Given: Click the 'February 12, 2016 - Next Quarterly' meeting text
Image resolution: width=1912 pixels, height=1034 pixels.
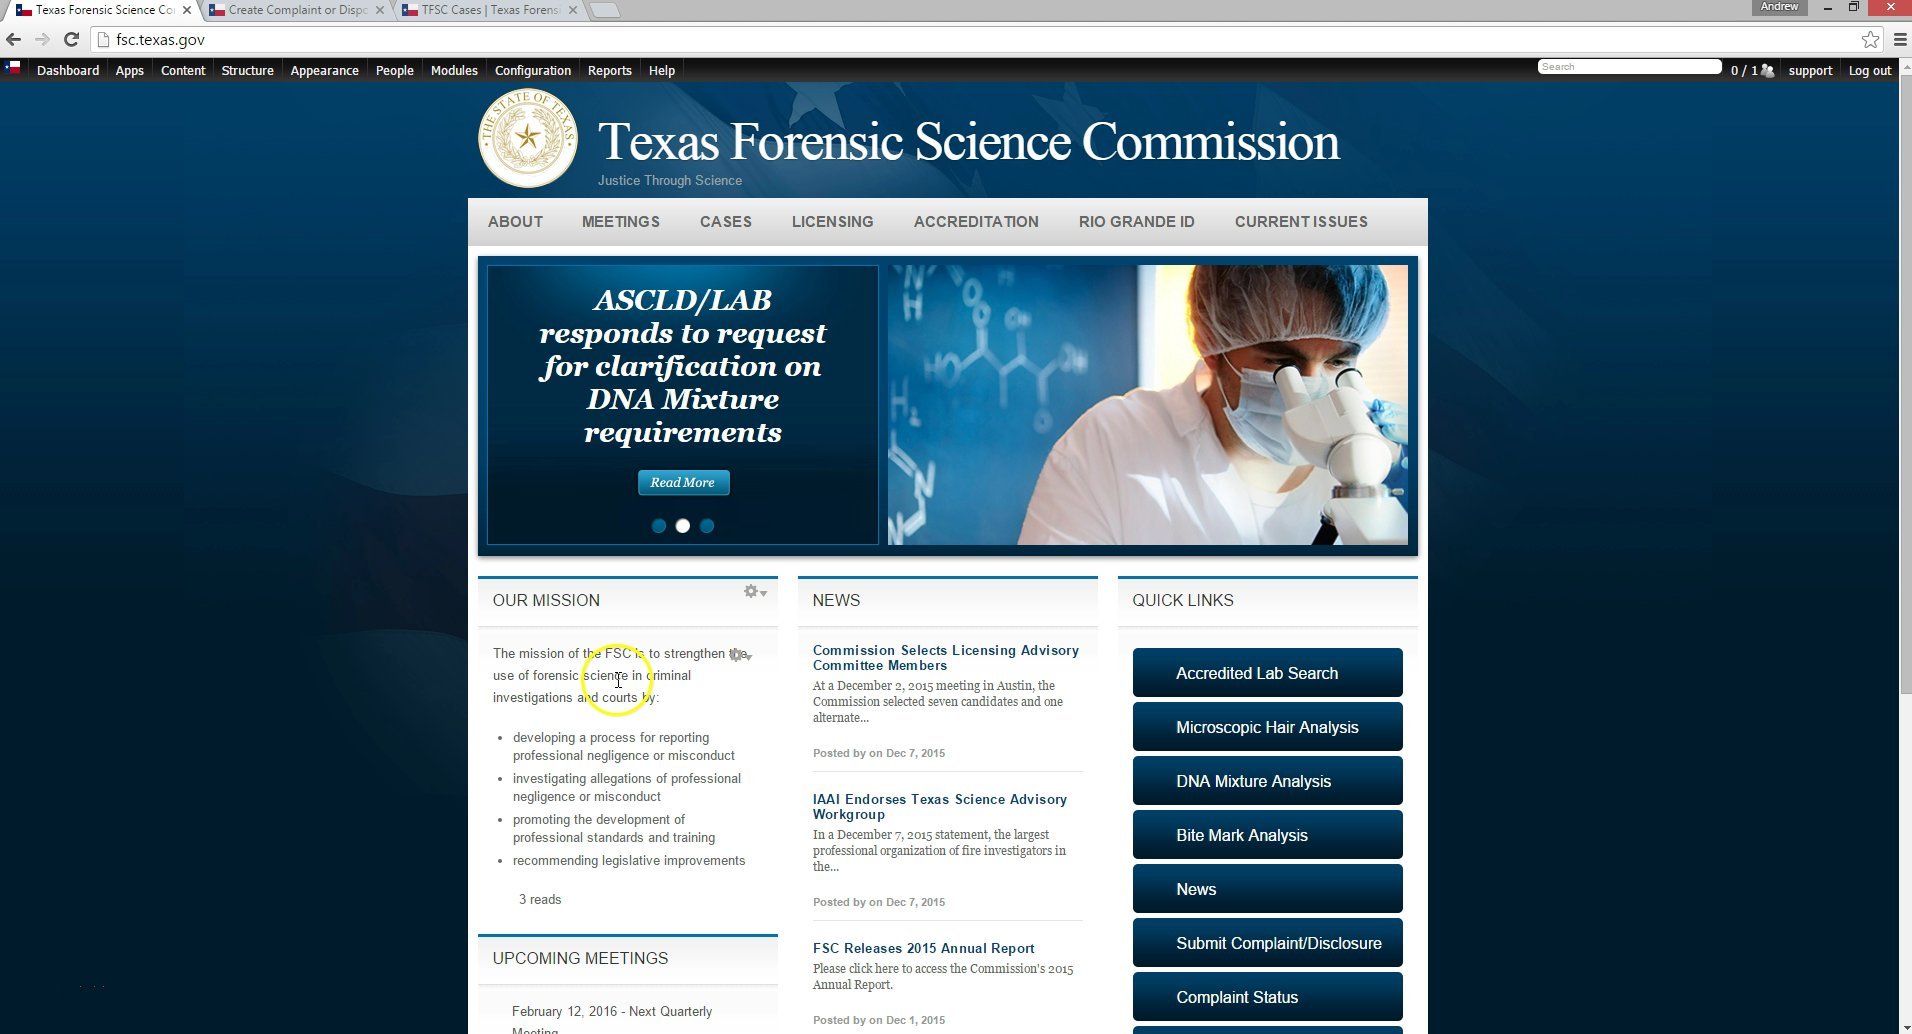Looking at the screenshot, I should point(612,1011).
